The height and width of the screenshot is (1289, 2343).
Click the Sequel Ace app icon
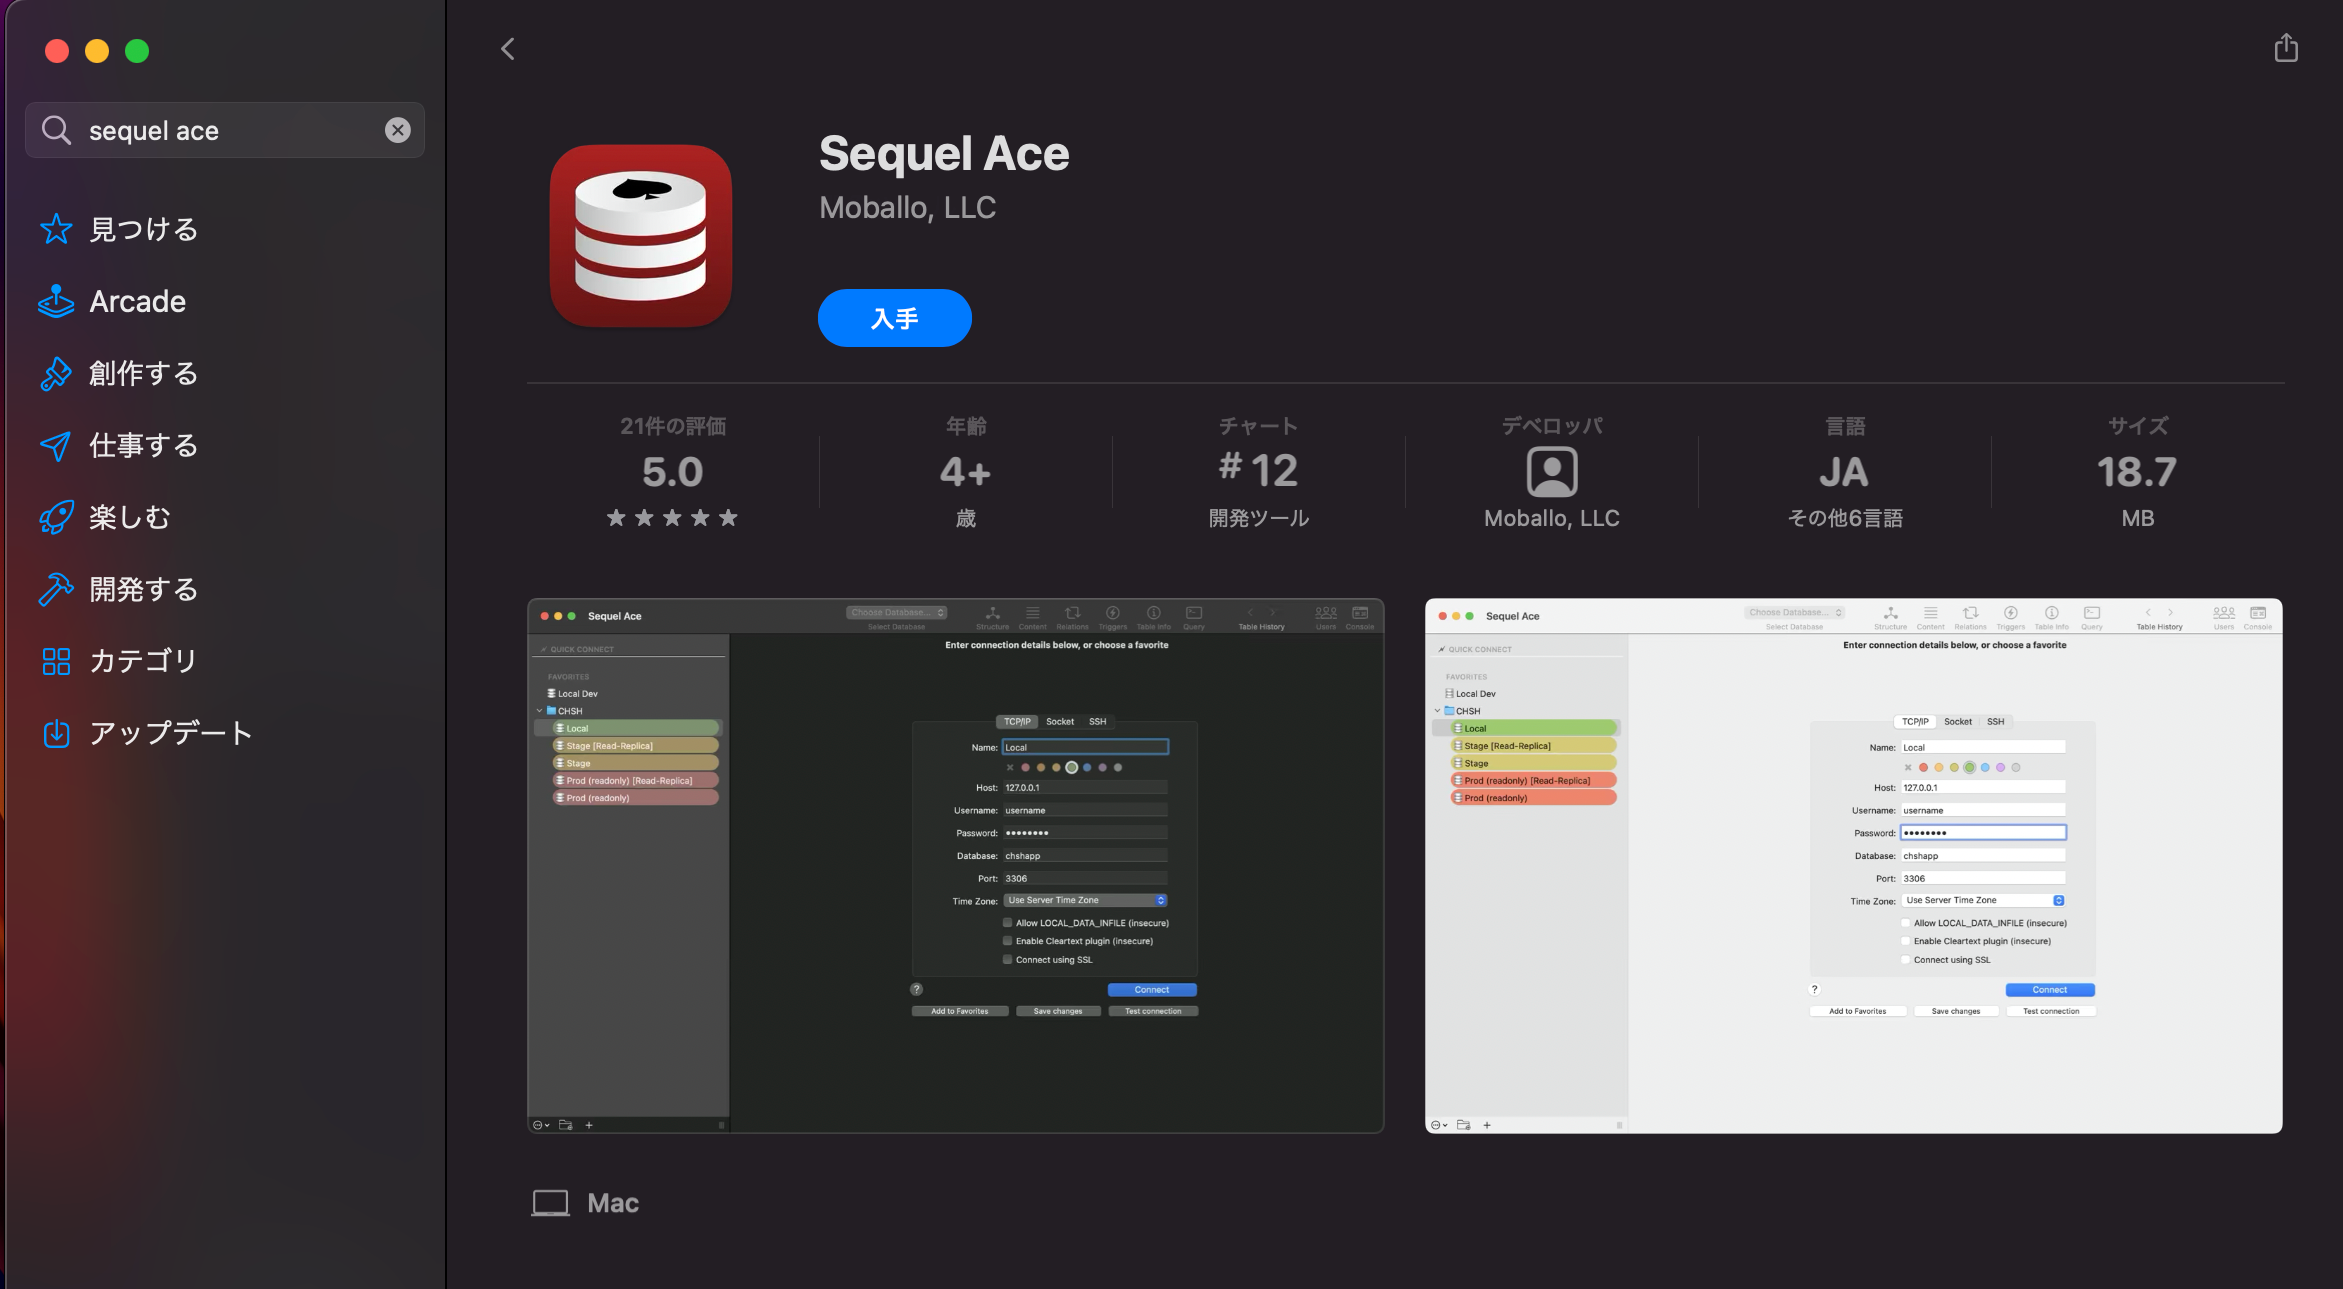coord(641,236)
